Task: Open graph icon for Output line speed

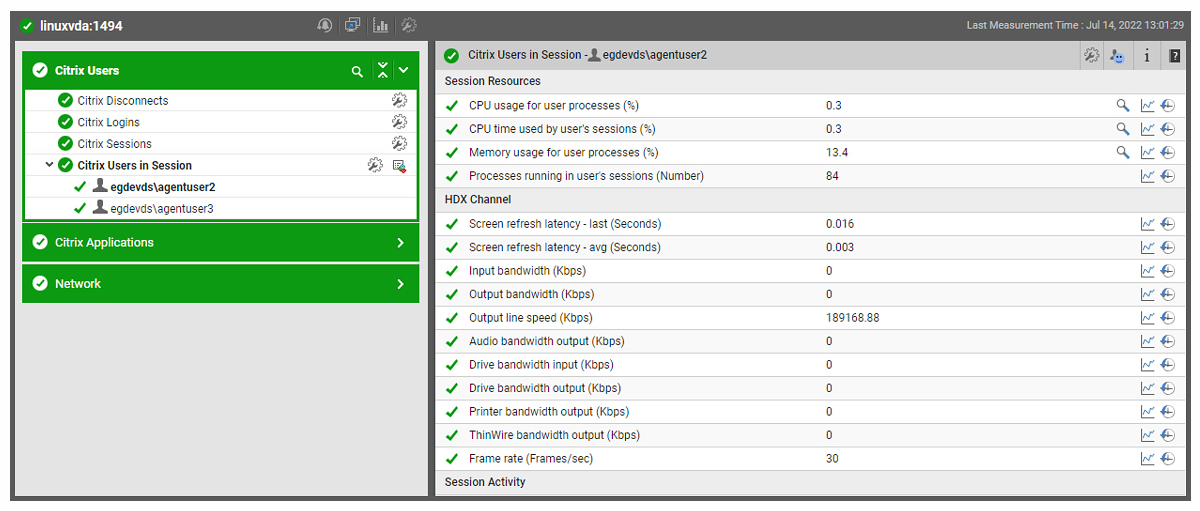Action: click(1147, 318)
